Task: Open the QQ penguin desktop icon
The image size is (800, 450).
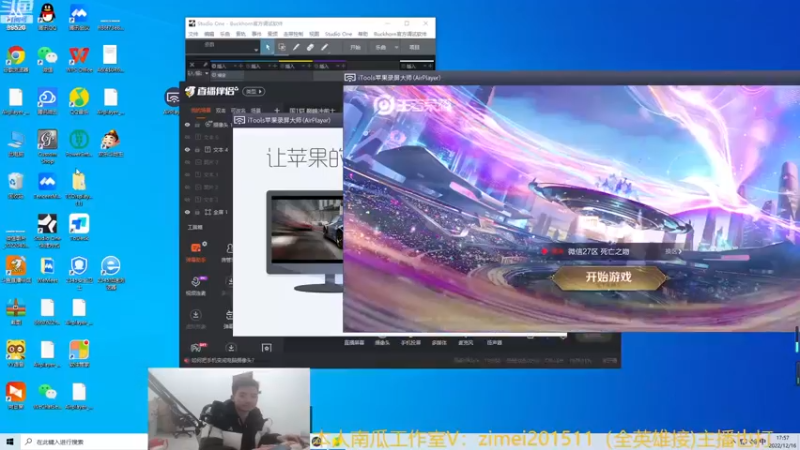Action: pos(47,13)
